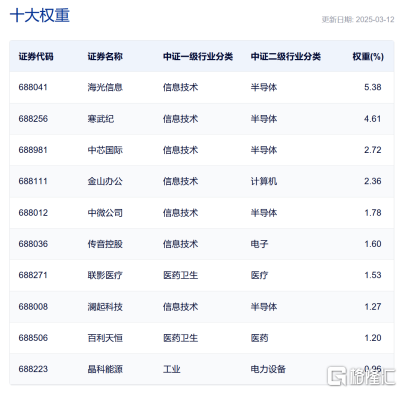This screenshot has height=393, width=402.
Task: Click the 权重(%) column header
Action: click(368, 57)
